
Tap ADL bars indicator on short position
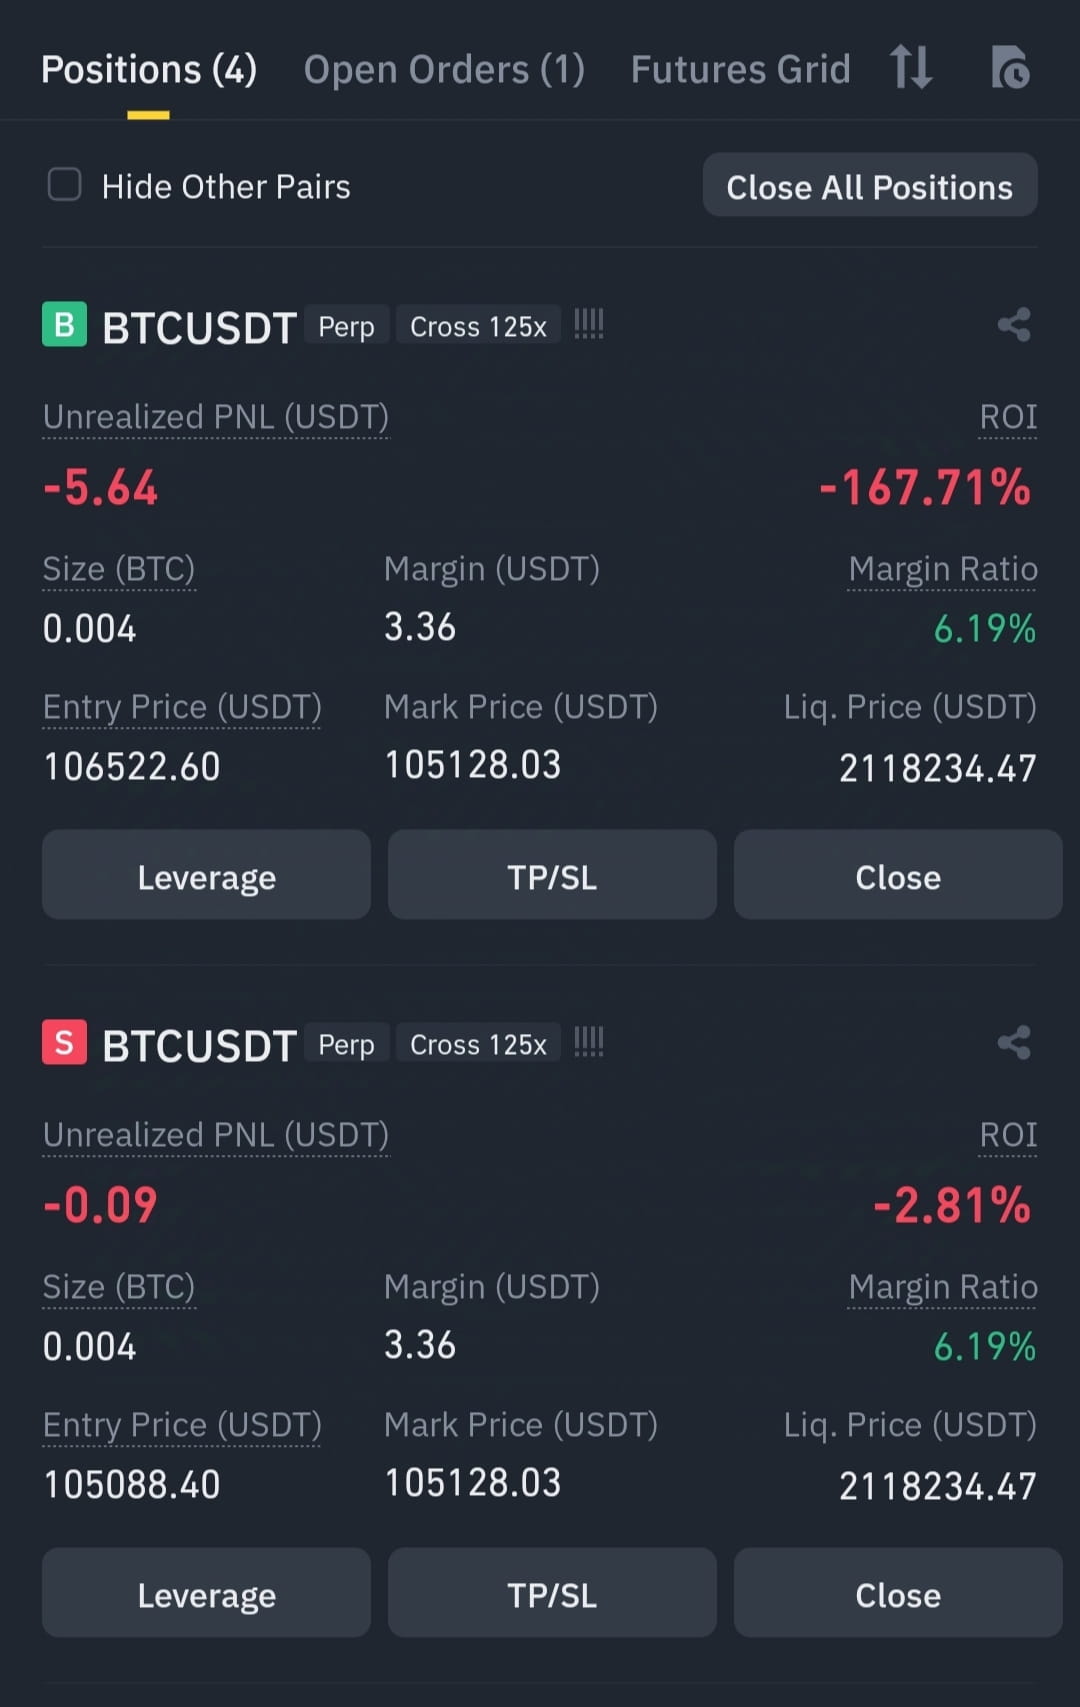tap(589, 1042)
